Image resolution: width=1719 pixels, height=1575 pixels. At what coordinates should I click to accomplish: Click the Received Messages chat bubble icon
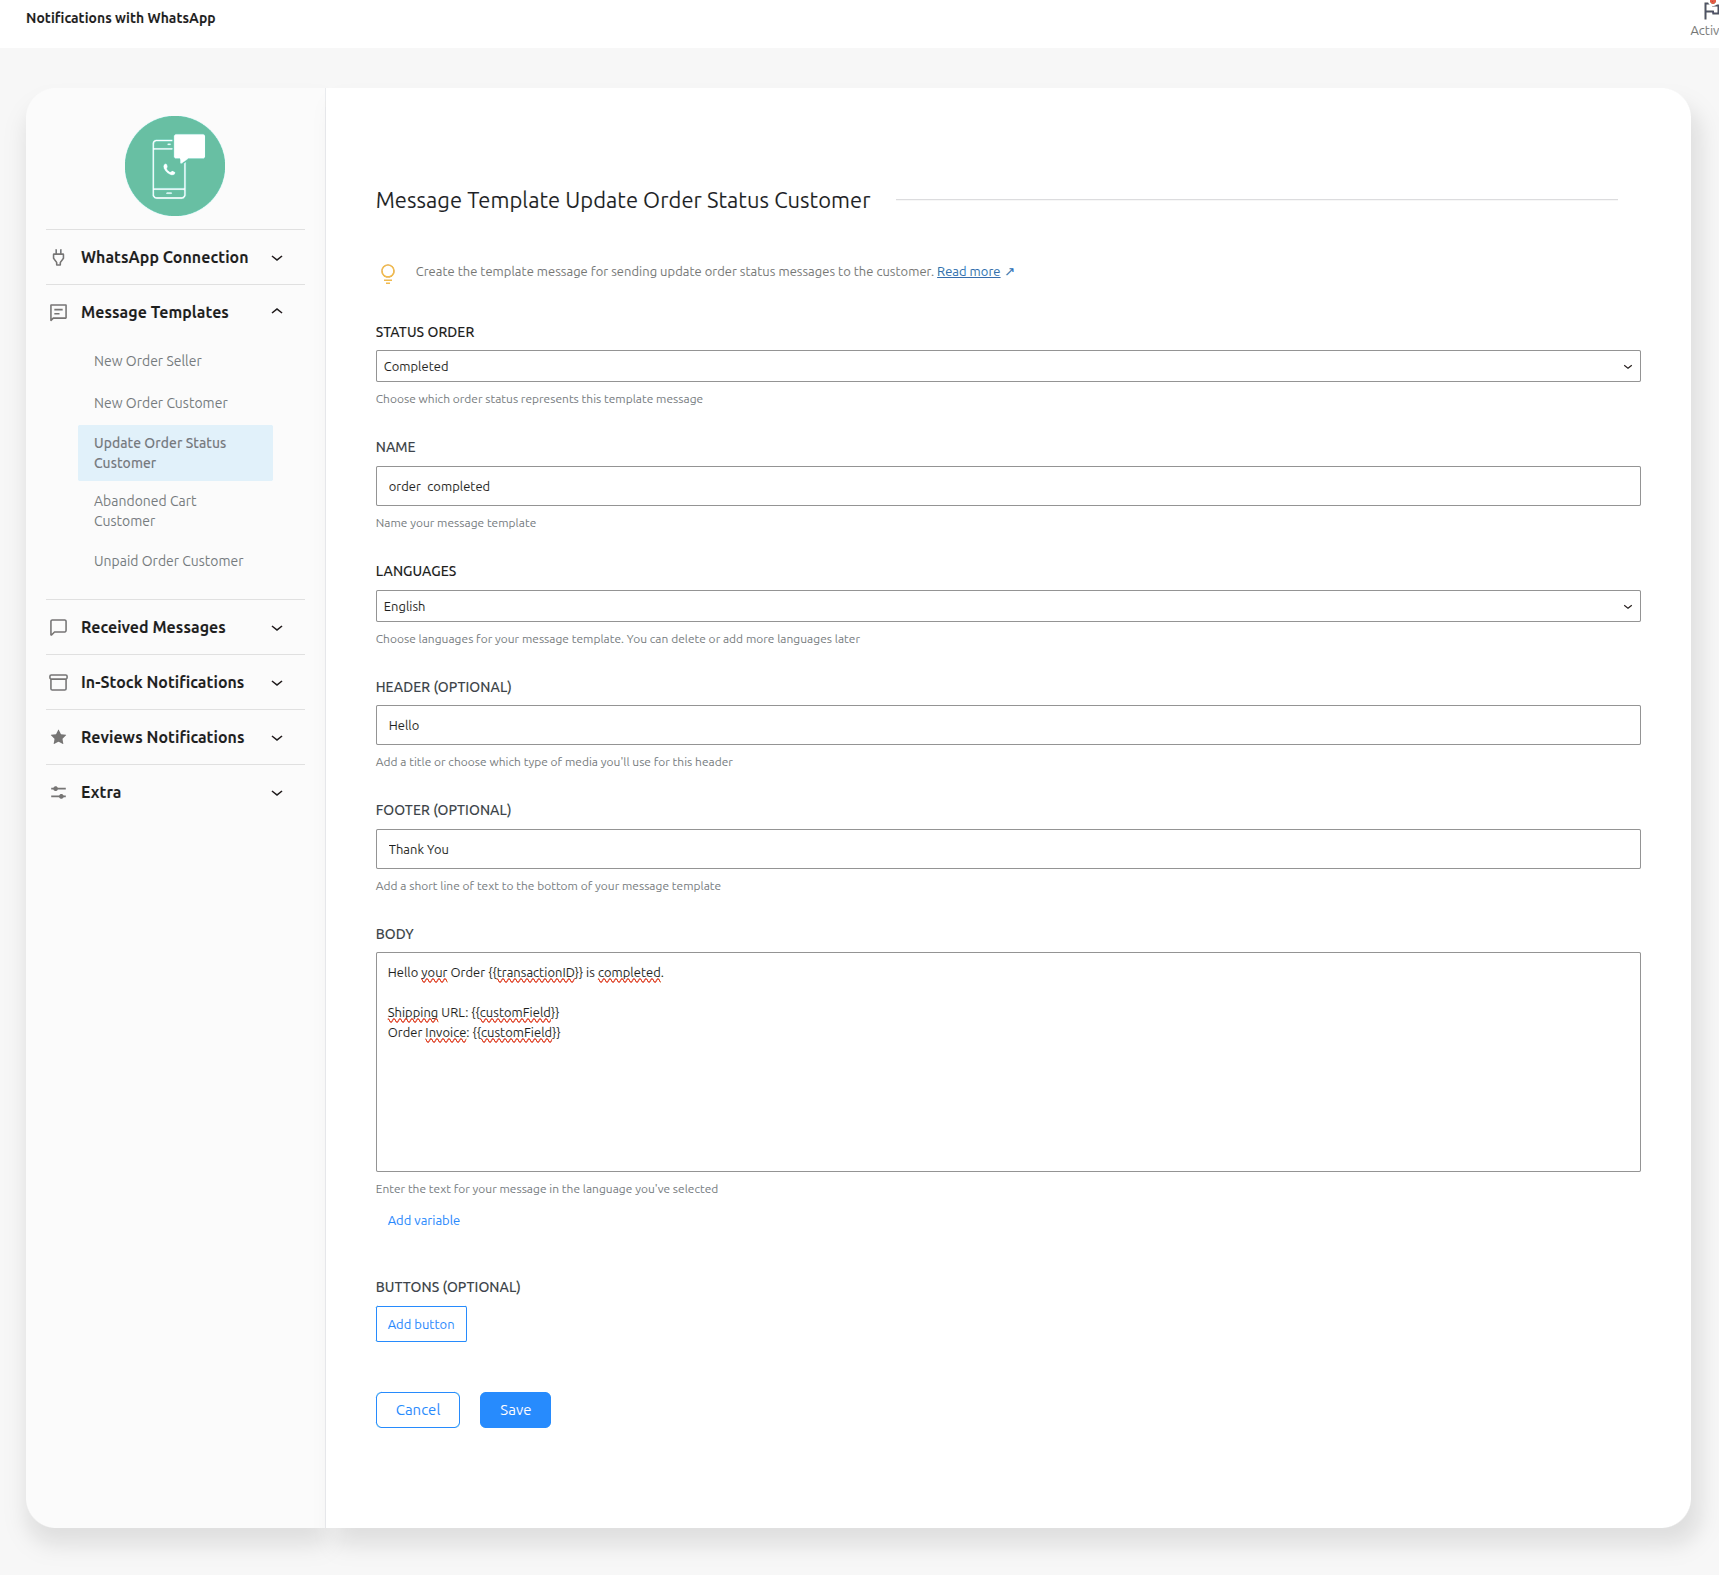tap(59, 627)
